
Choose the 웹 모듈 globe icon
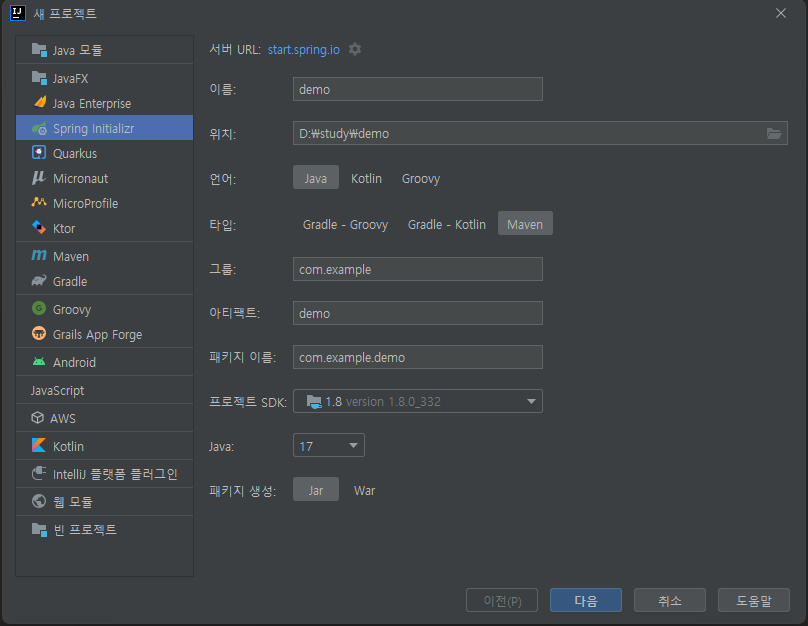(39, 501)
